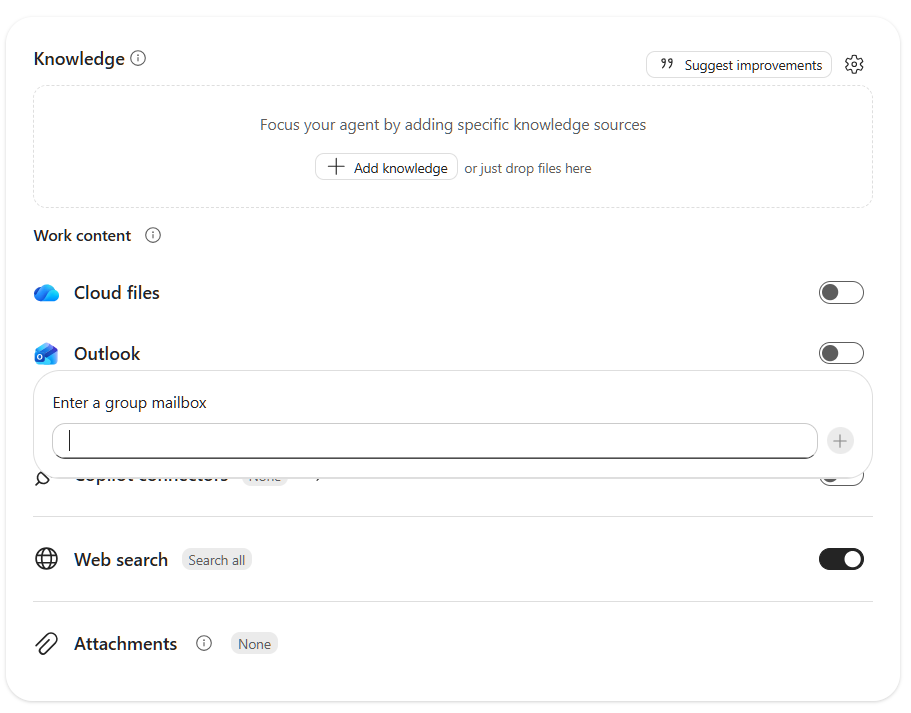Click plus button to add group mailbox
The height and width of the screenshot is (713, 911).
point(840,441)
